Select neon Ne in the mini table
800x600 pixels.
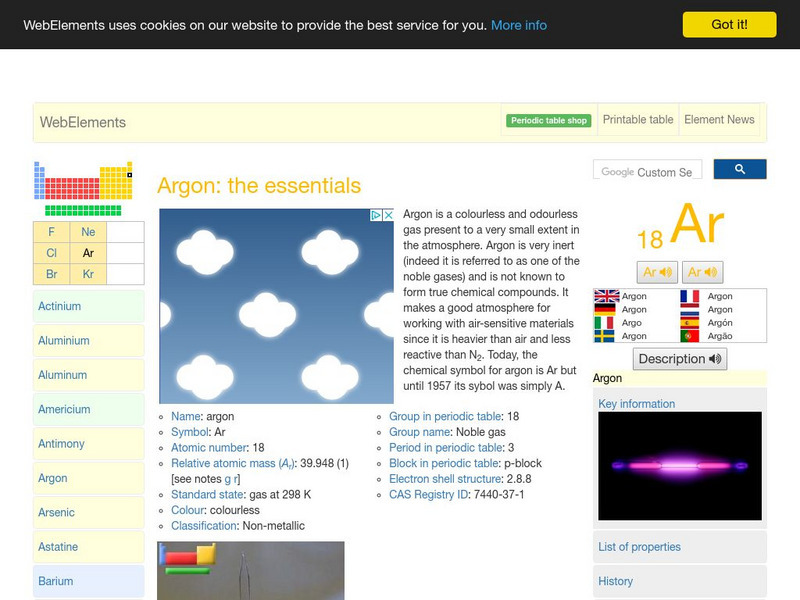click(x=88, y=232)
